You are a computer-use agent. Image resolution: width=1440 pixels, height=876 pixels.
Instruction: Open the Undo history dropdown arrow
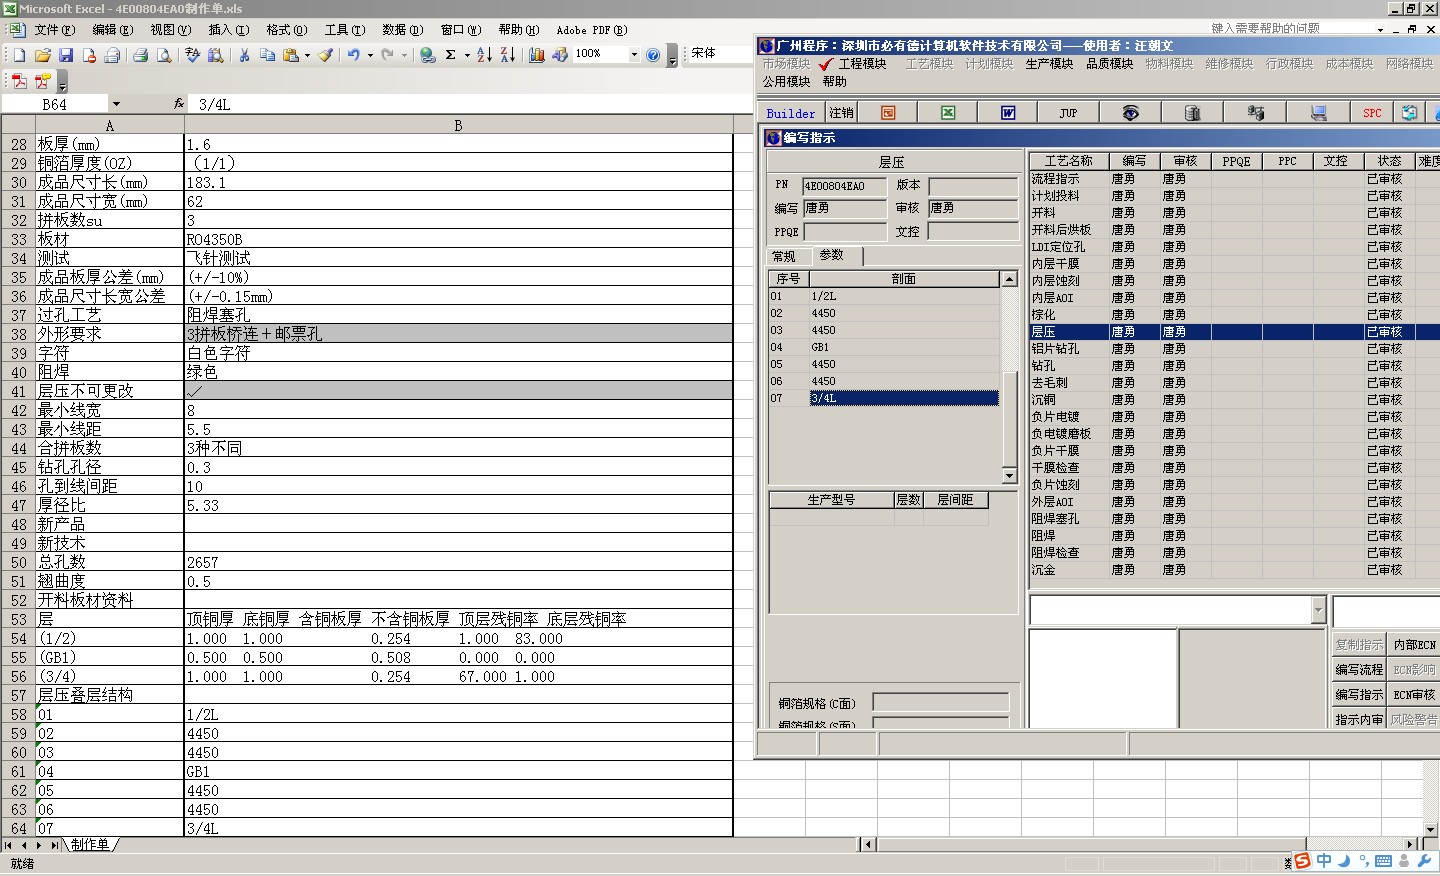[370, 55]
